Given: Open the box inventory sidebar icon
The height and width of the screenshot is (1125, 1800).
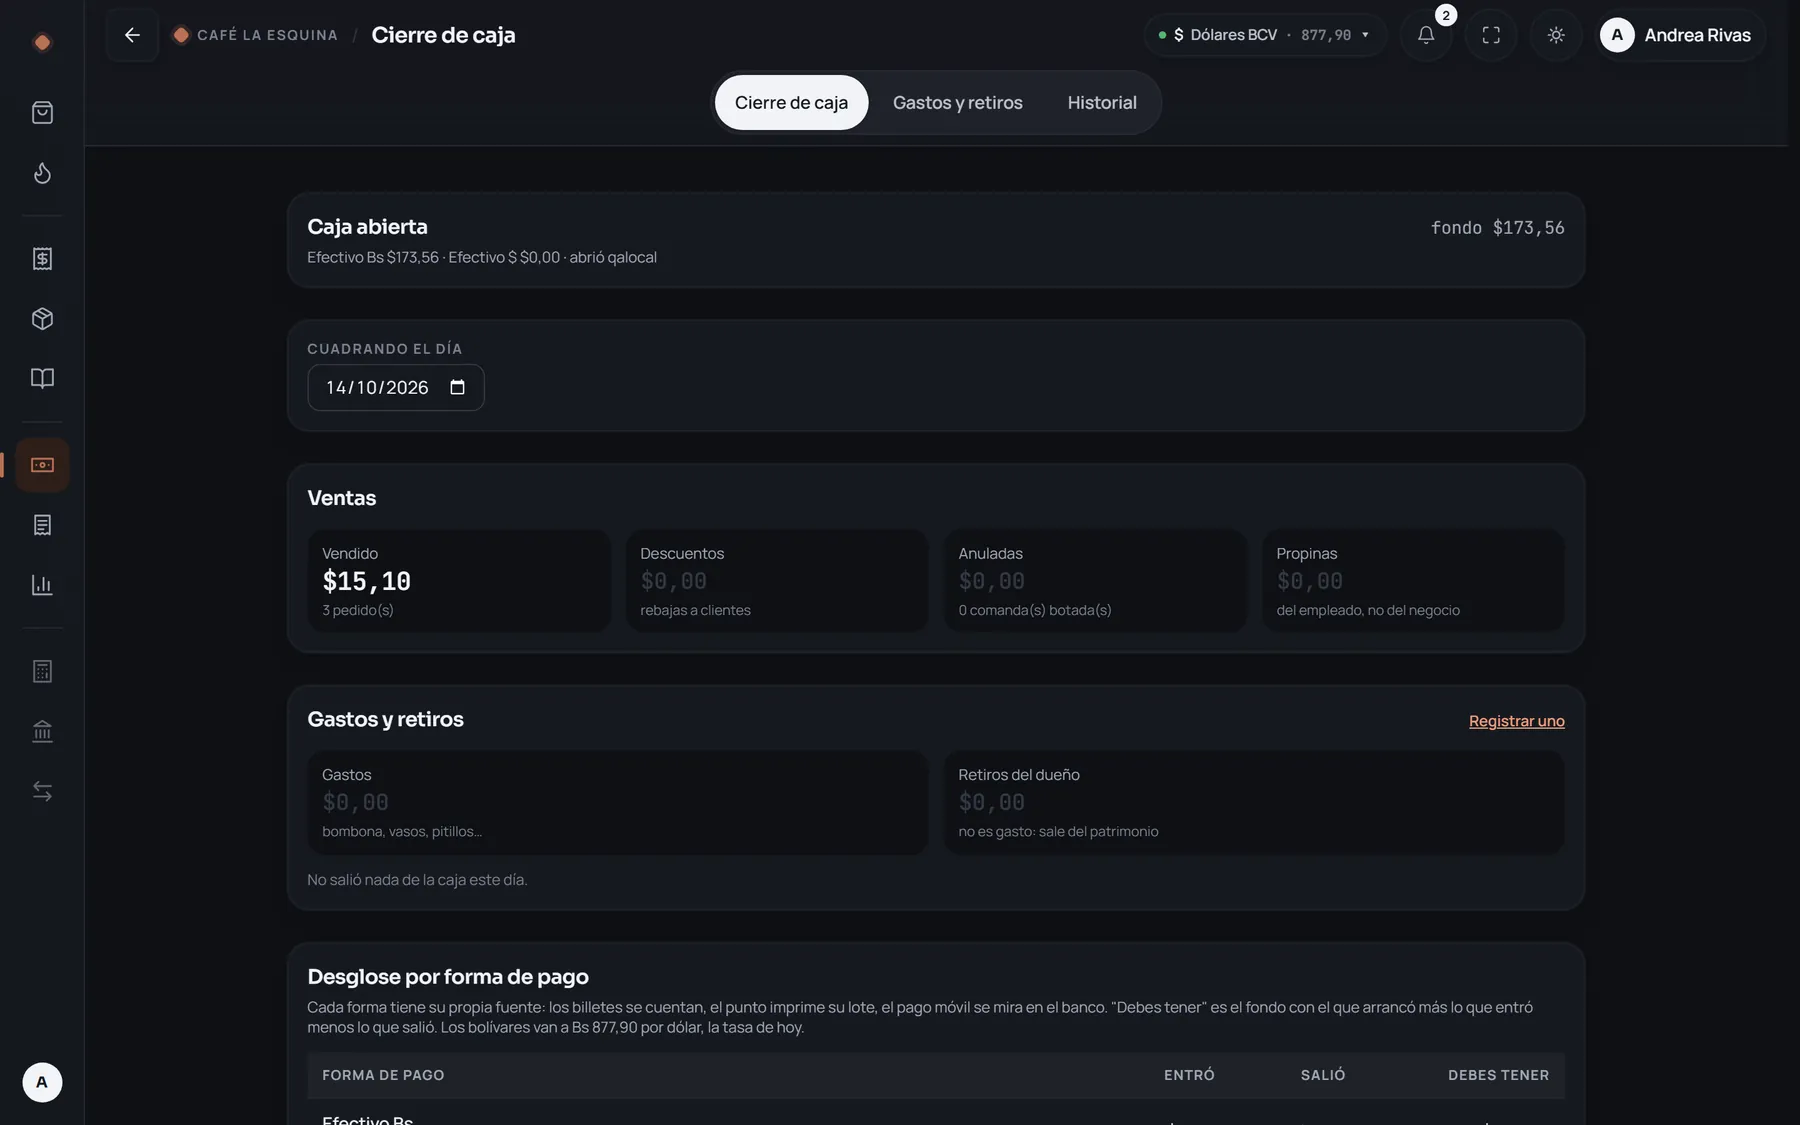Looking at the screenshot, I should click(x=42, y=319).
